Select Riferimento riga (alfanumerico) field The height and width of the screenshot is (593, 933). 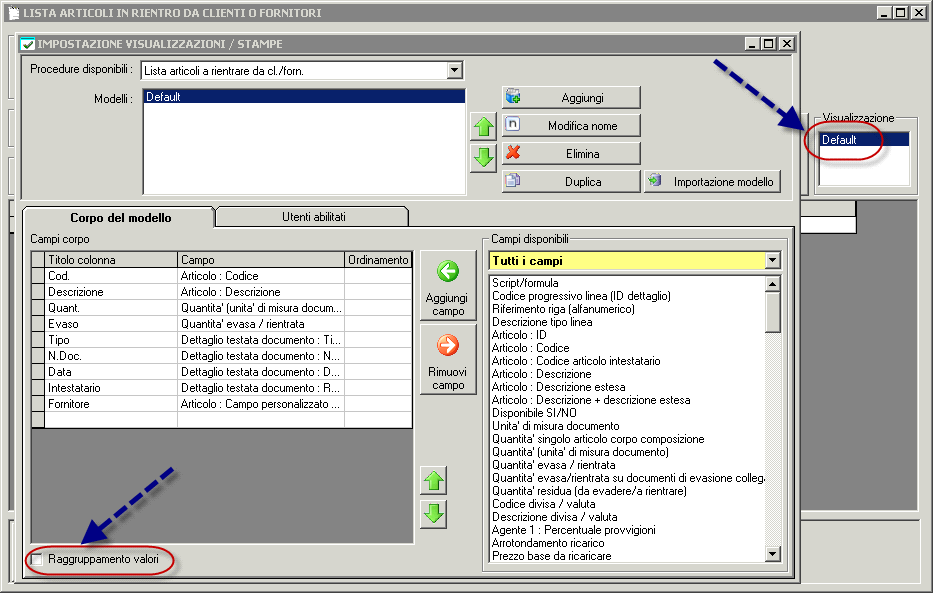point(563,309)
